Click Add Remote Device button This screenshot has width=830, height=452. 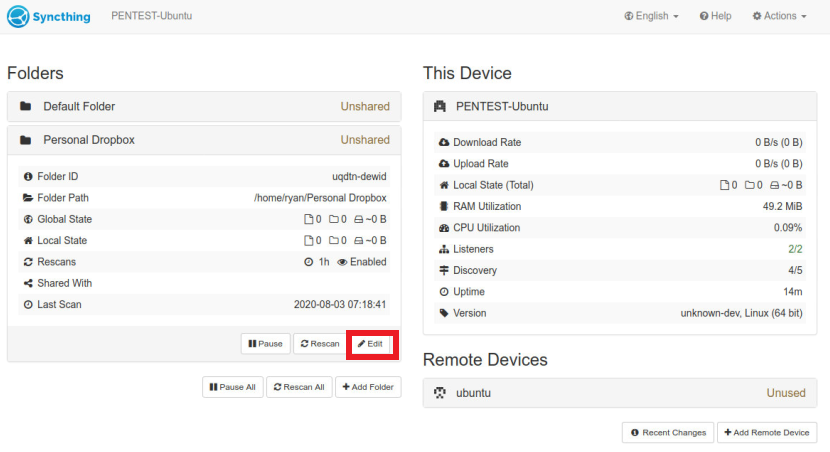[x=767, y=432]
